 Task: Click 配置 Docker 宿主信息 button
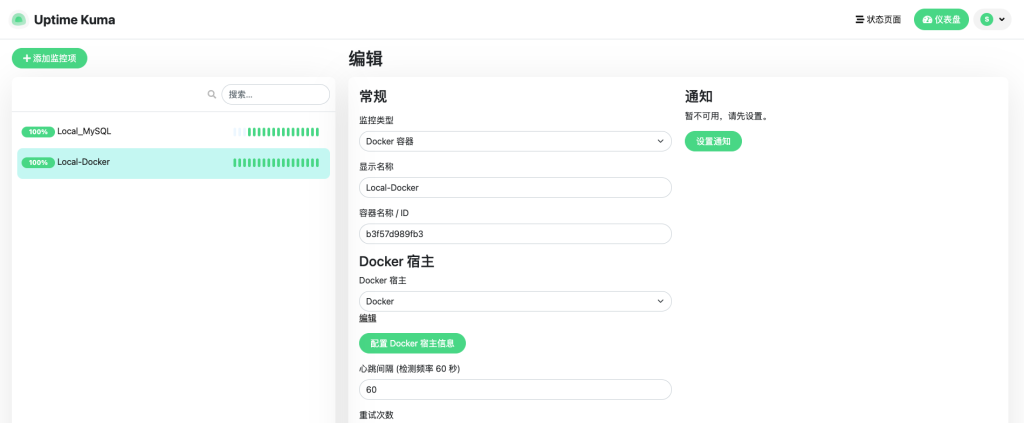click(x=412, y=343)
